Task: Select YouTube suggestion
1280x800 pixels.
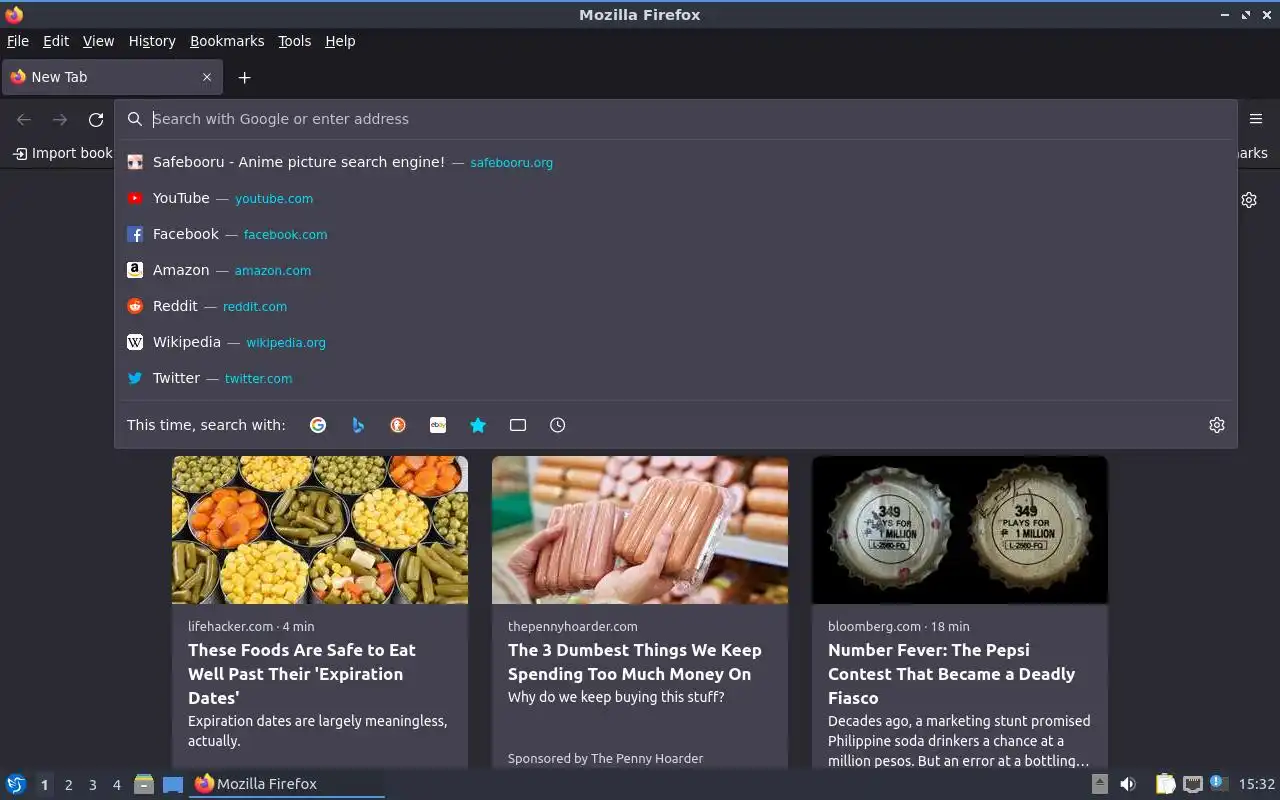Action: click(x=676, y=198)
